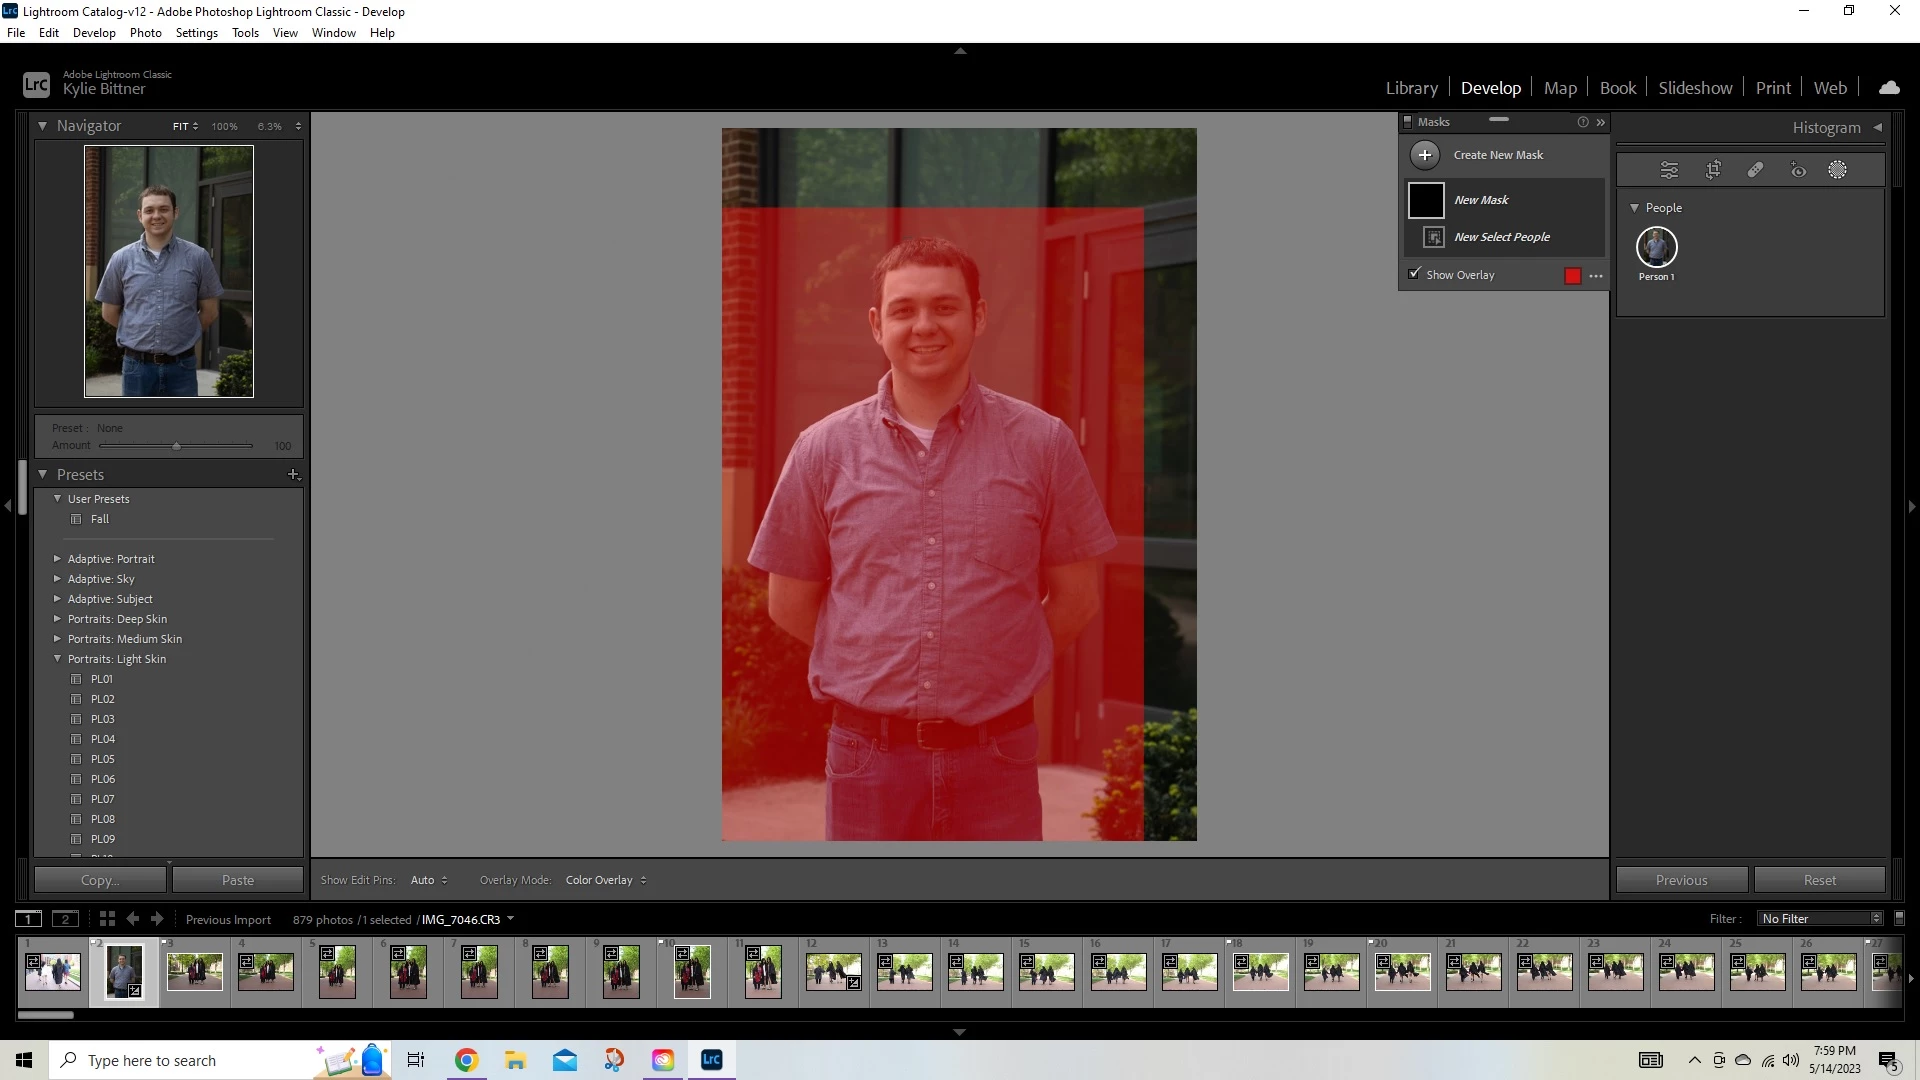Expand the Adaptive: Portrait preset group
The width and height of the screenshot is (1920, 1080).
57,559
